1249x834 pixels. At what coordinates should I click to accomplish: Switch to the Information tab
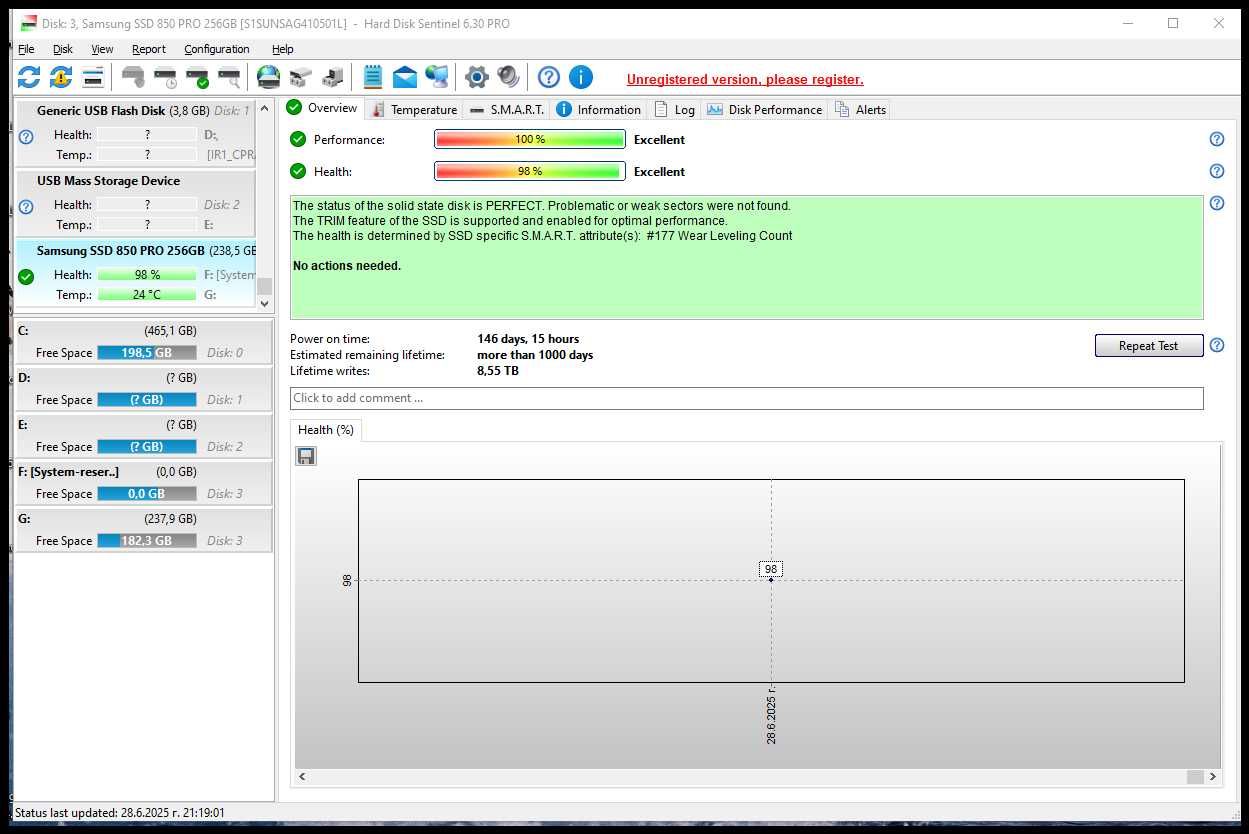click(598, 109)
